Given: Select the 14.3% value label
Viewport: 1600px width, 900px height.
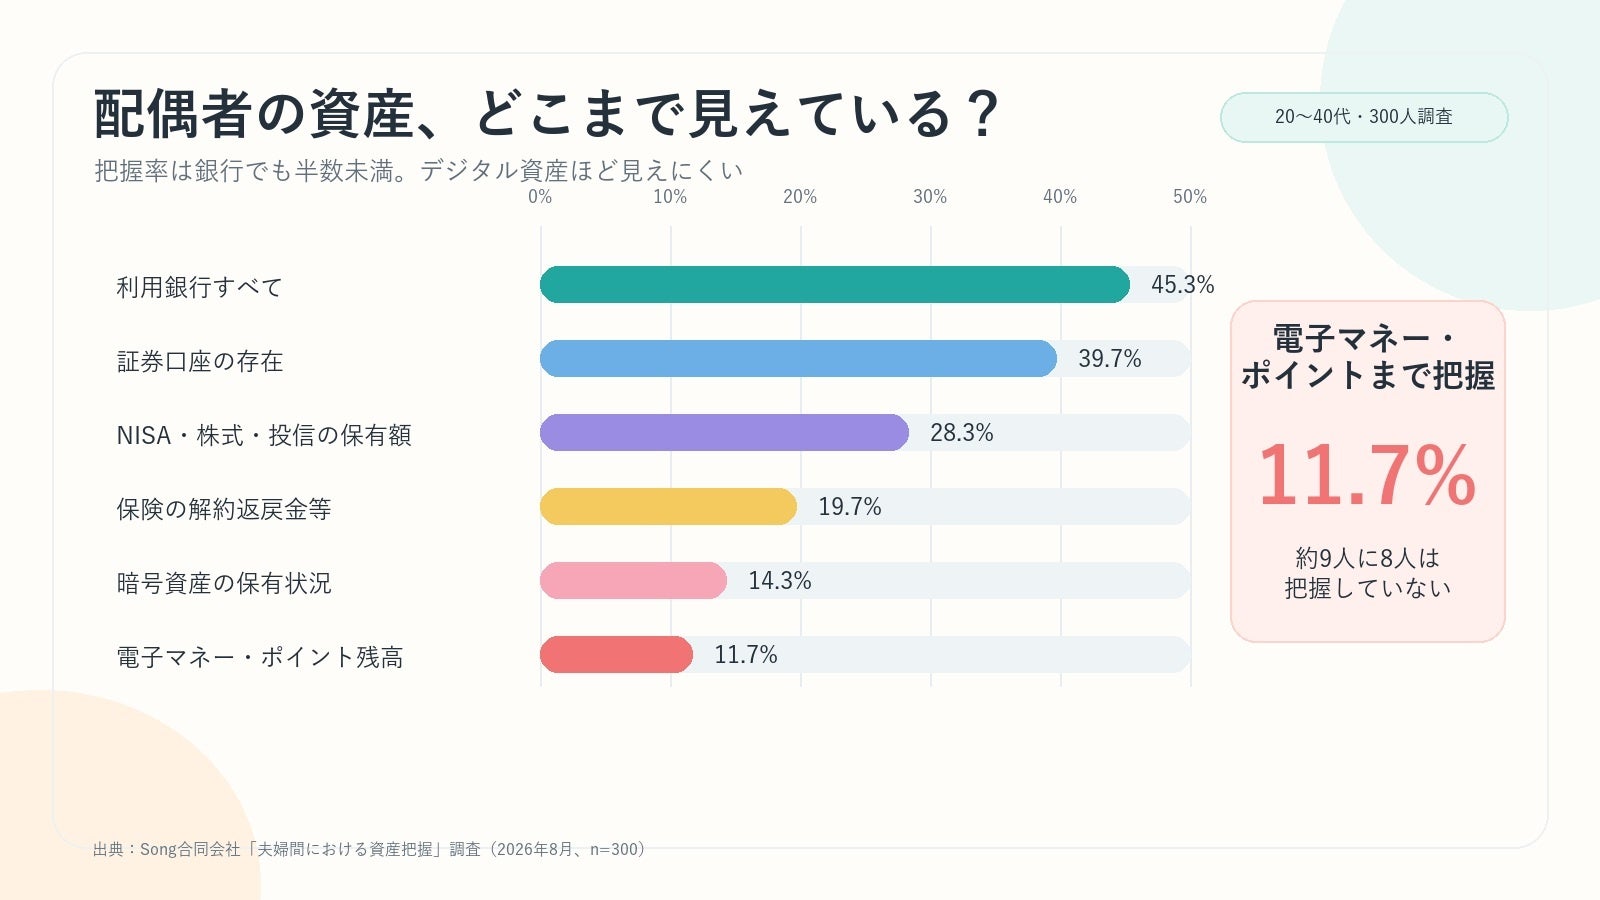Looking at the screenshot, I should coord(779,581).
